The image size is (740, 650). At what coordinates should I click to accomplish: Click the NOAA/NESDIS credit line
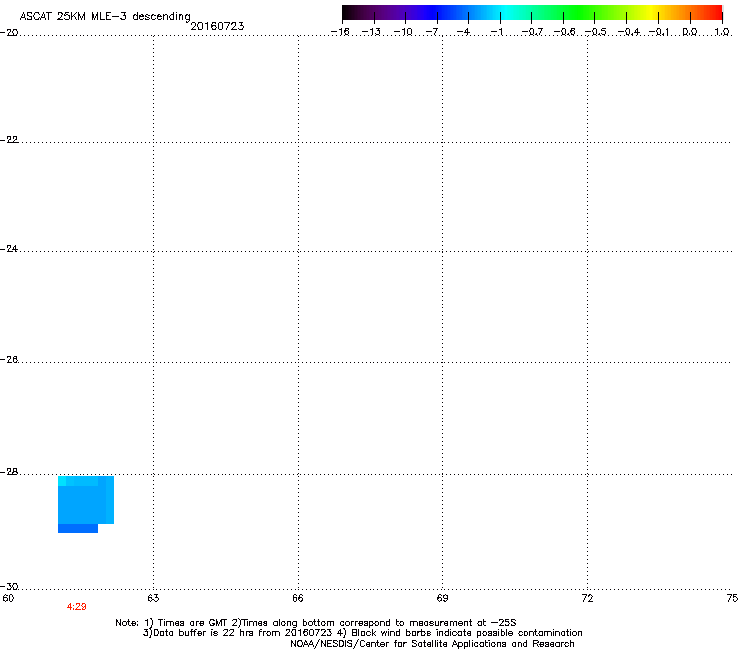tap(432, 644)
